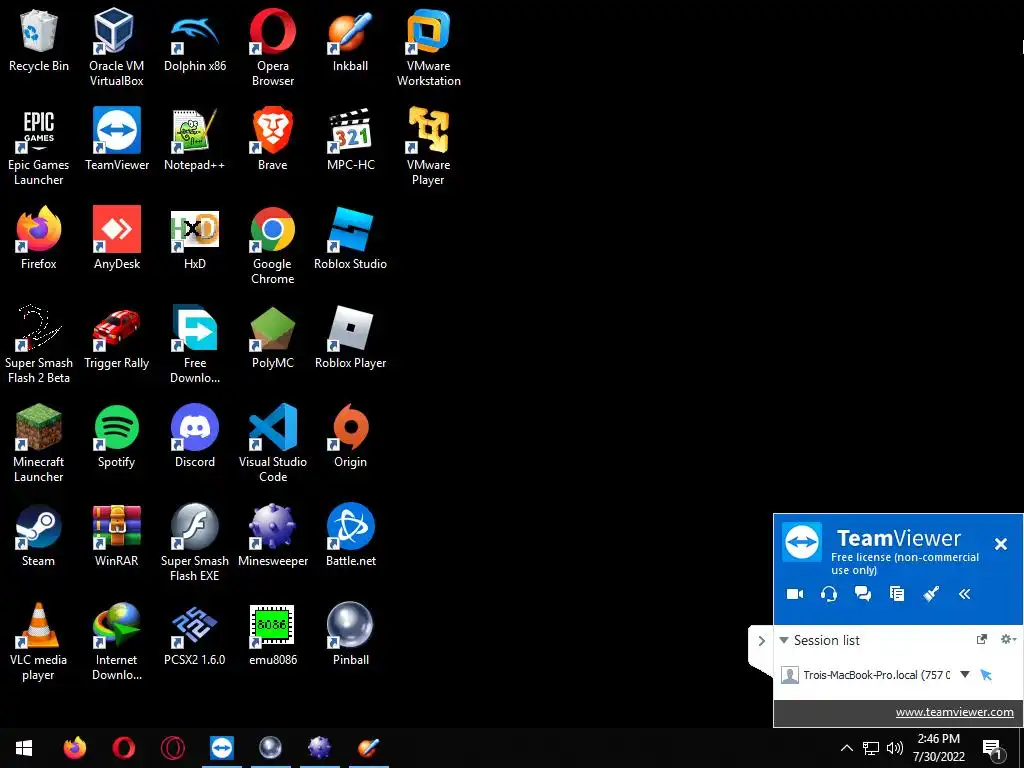This screenshot has height=768, width=1024.
Task: Select Super Smash Flash EXE icon
Action: [195, 543]
